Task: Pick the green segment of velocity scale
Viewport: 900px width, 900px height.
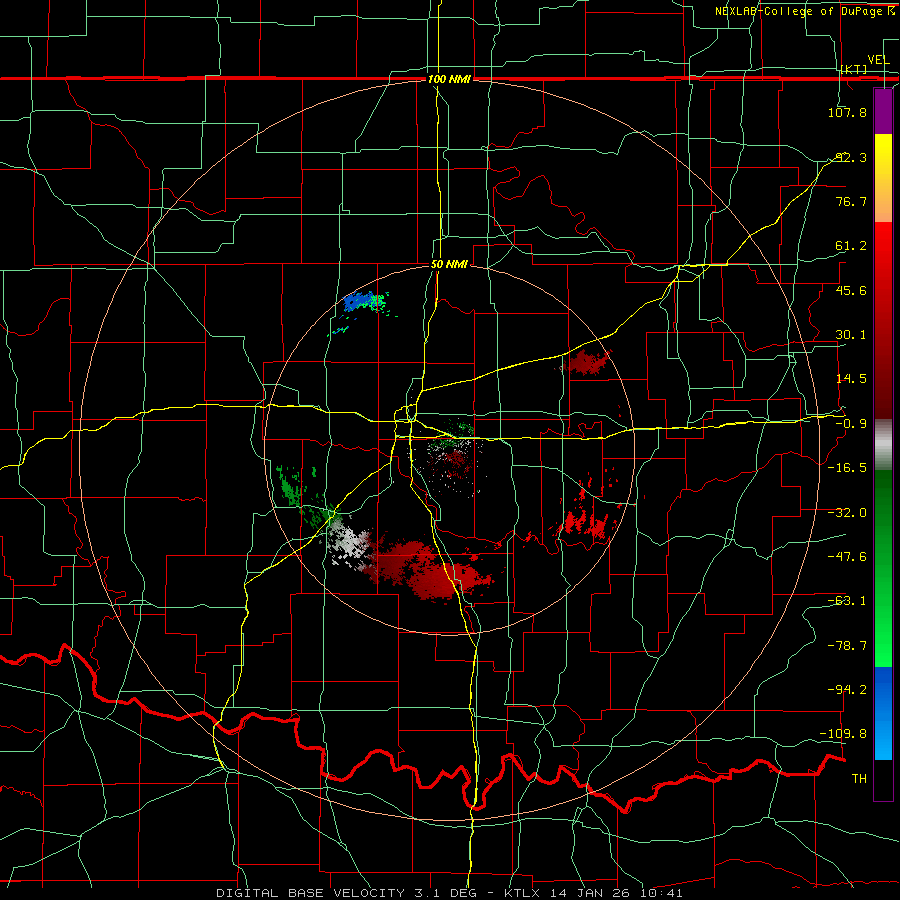Action: pyautogui.click(x=883, y=568)
